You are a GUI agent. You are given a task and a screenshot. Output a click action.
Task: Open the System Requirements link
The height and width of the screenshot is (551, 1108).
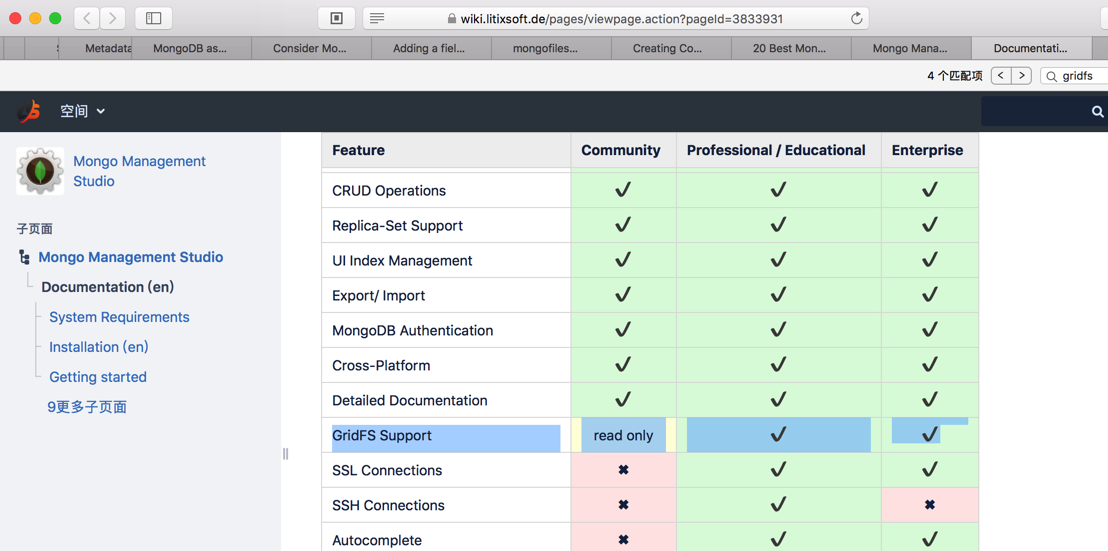119,317
